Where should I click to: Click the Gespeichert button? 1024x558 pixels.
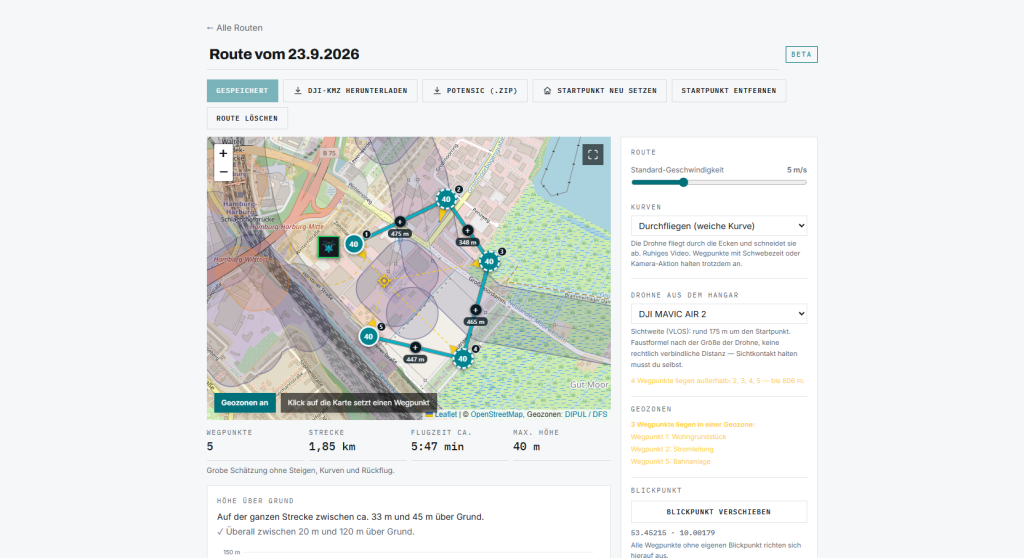pyautogui.click(x=242, y=91)
